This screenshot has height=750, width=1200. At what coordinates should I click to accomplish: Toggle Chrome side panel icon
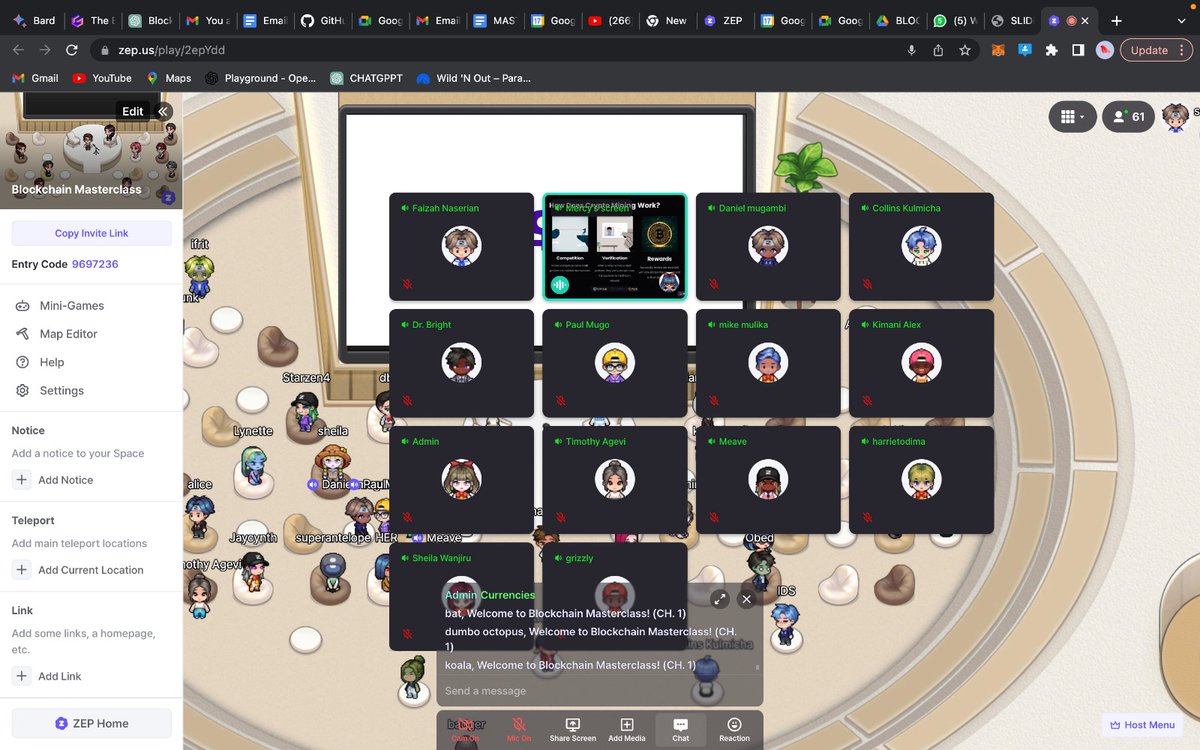tap(1078, 50)
